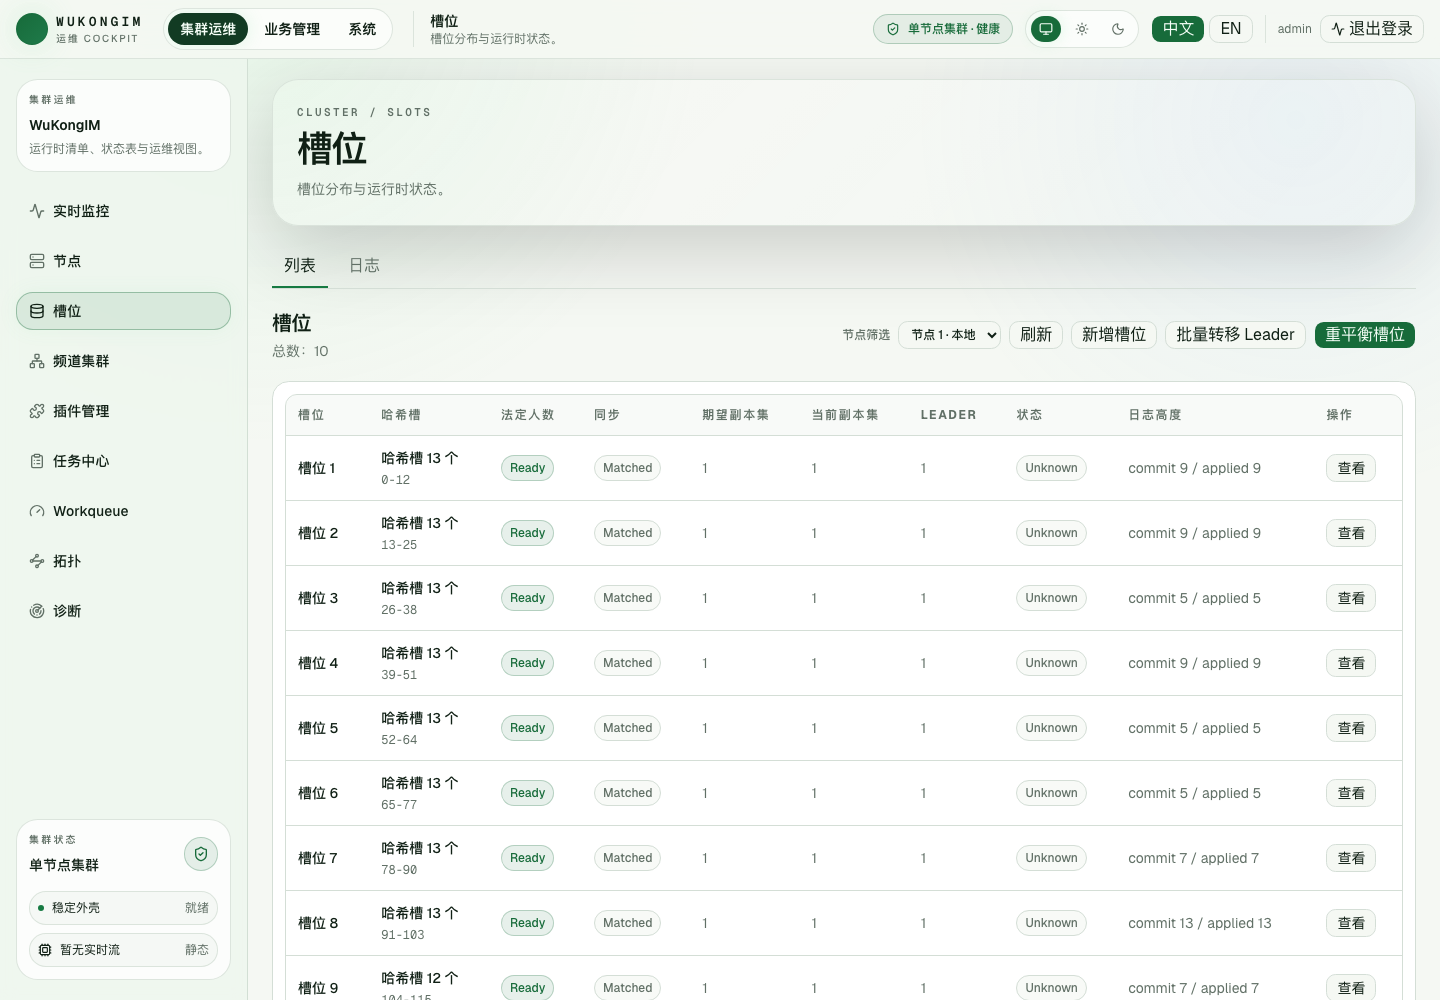Log out via 退出登录 button
This screenshot has width=1440, height=1000.
coord(1372,29)
